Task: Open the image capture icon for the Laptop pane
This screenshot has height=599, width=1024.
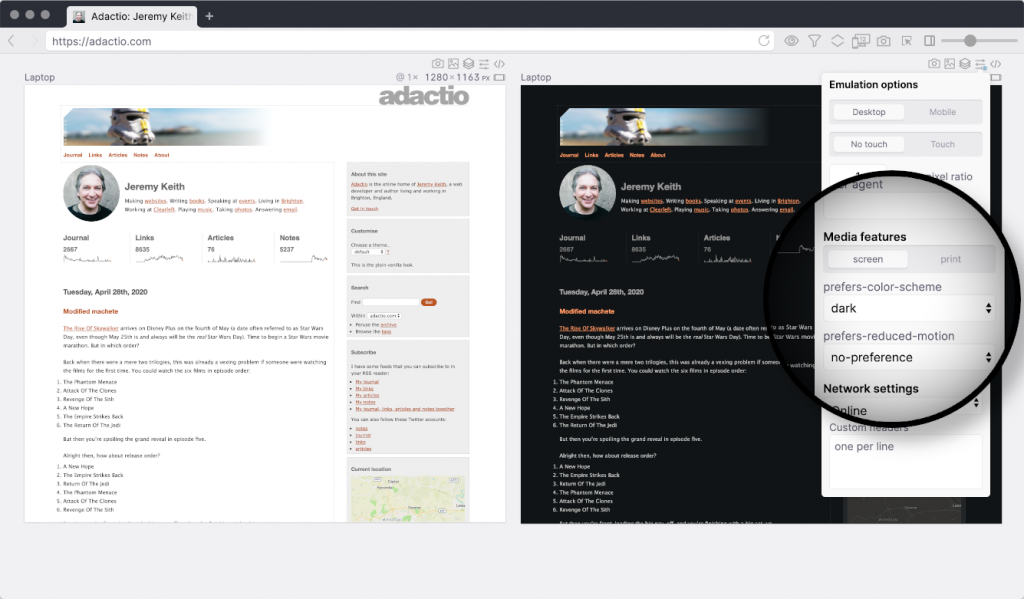Action: tap(453, 63)
